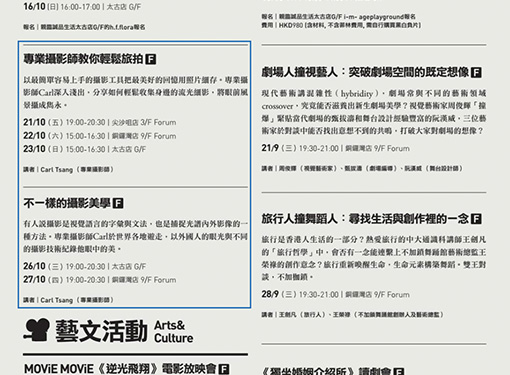Open MOViE MOViE《逆光飛翔》screening heading
This screenshot has height=375, width=510.
pyautogui.click(x=120, y=369)
